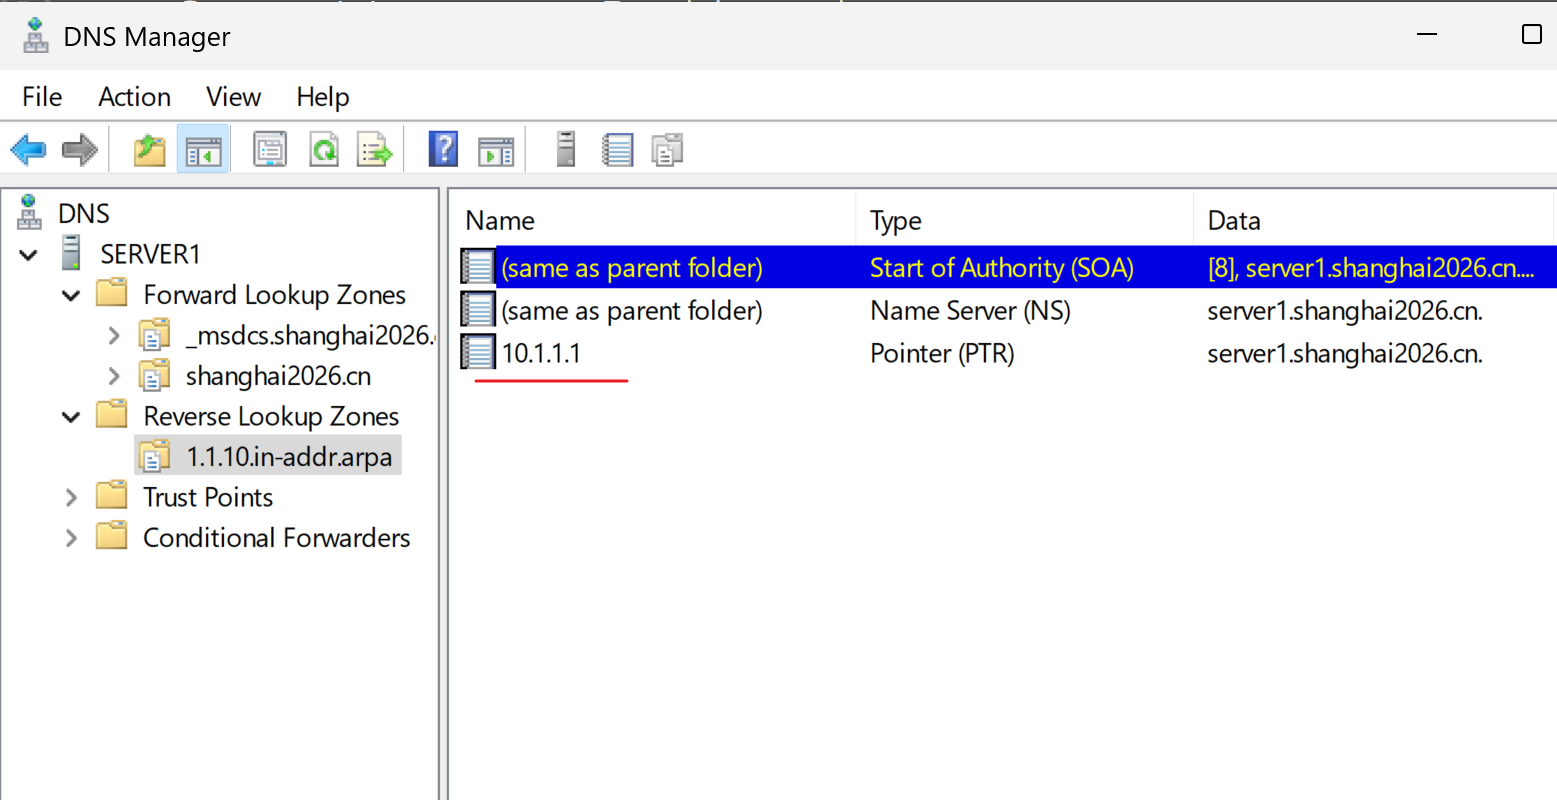The image size is (1557, 800).
Task: Expand the shanghai2026.cn zone node
Action: [113, 376]
